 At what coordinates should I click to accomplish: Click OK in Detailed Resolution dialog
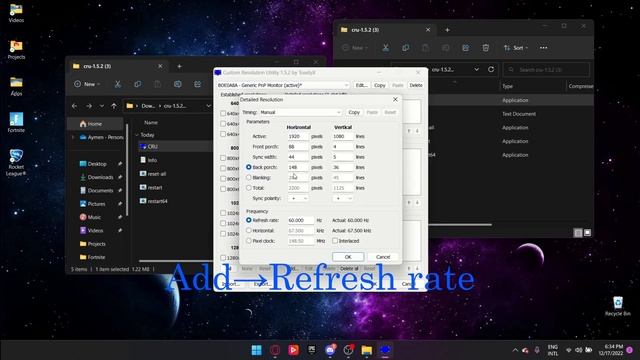coord(348,257)
